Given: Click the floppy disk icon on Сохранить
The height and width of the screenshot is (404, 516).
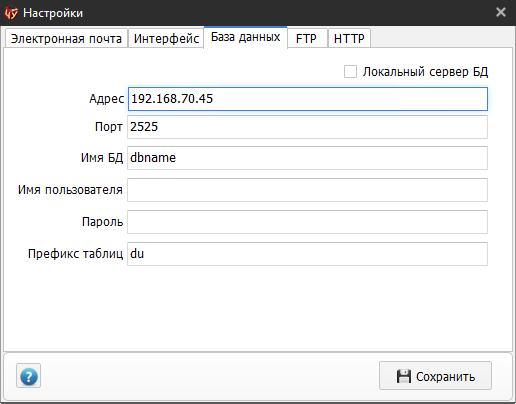Looking at the screenshot, I should [403, 376].
